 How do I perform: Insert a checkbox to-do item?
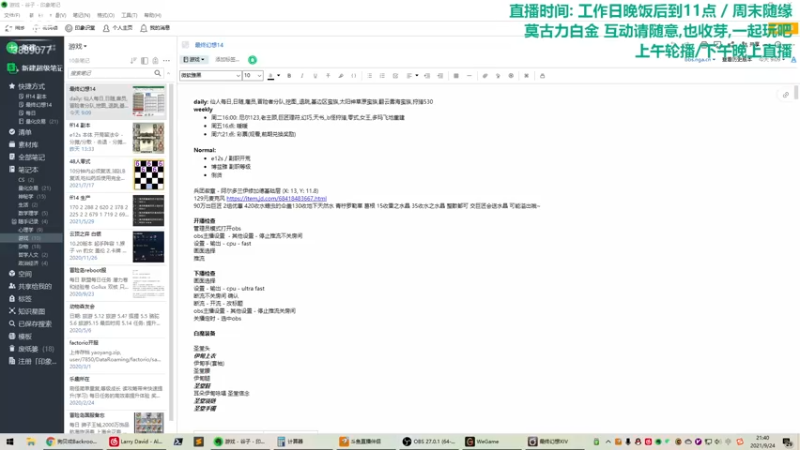(395, 76)
